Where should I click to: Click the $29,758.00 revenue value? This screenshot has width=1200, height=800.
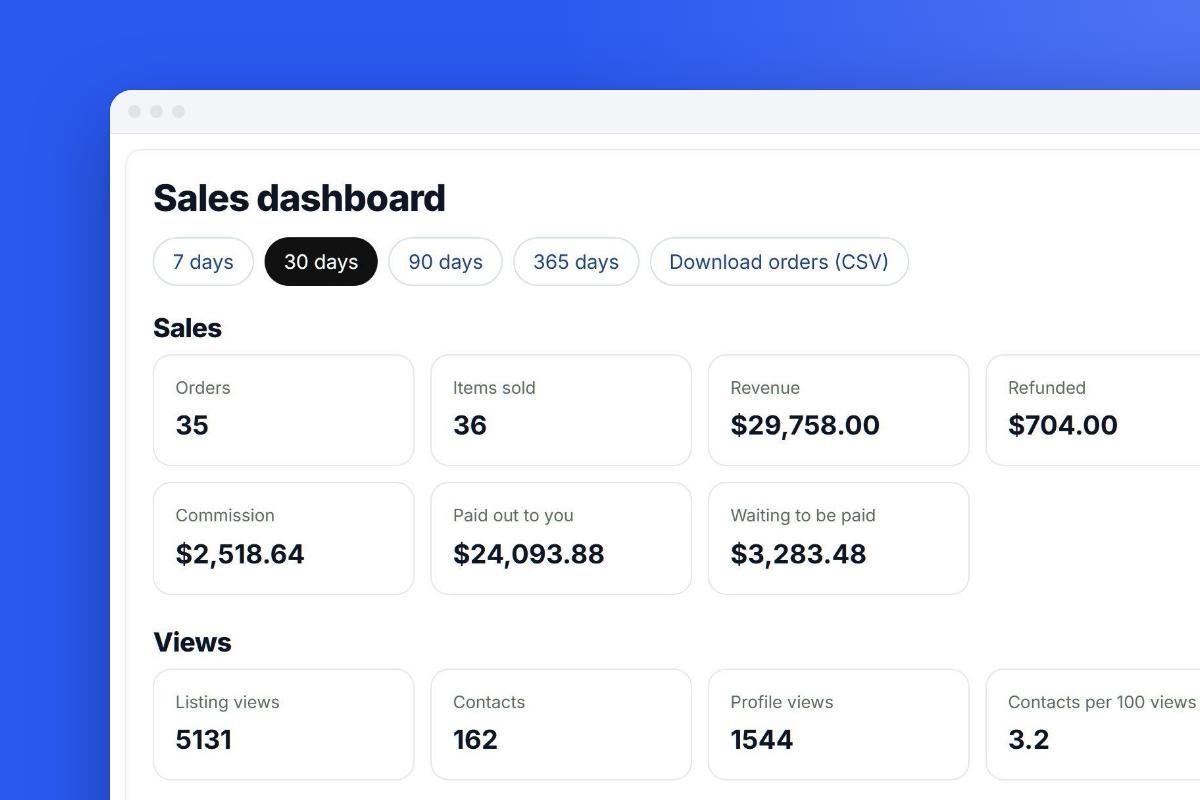pyautogui.click(x=805, y=425)
